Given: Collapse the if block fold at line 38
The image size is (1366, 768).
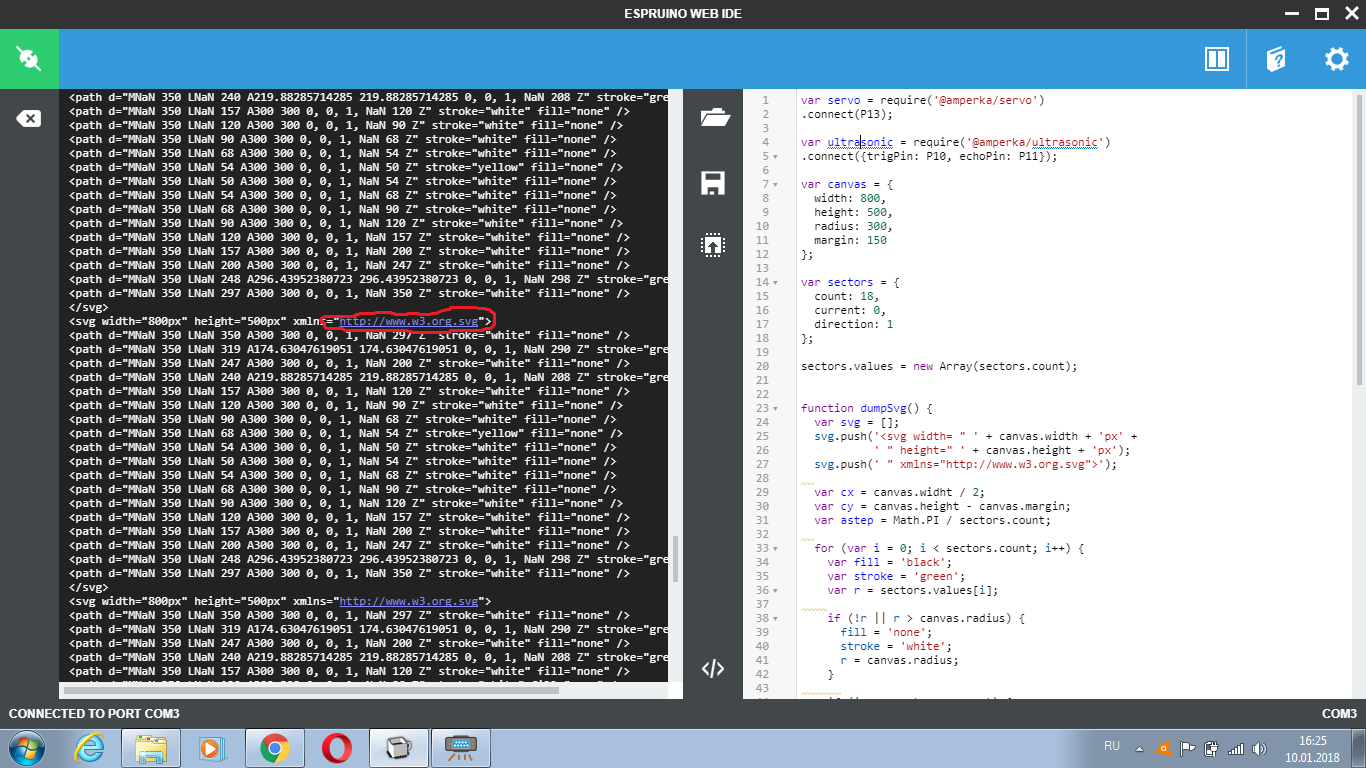Looking at the screenshot, I should (775, 618).
